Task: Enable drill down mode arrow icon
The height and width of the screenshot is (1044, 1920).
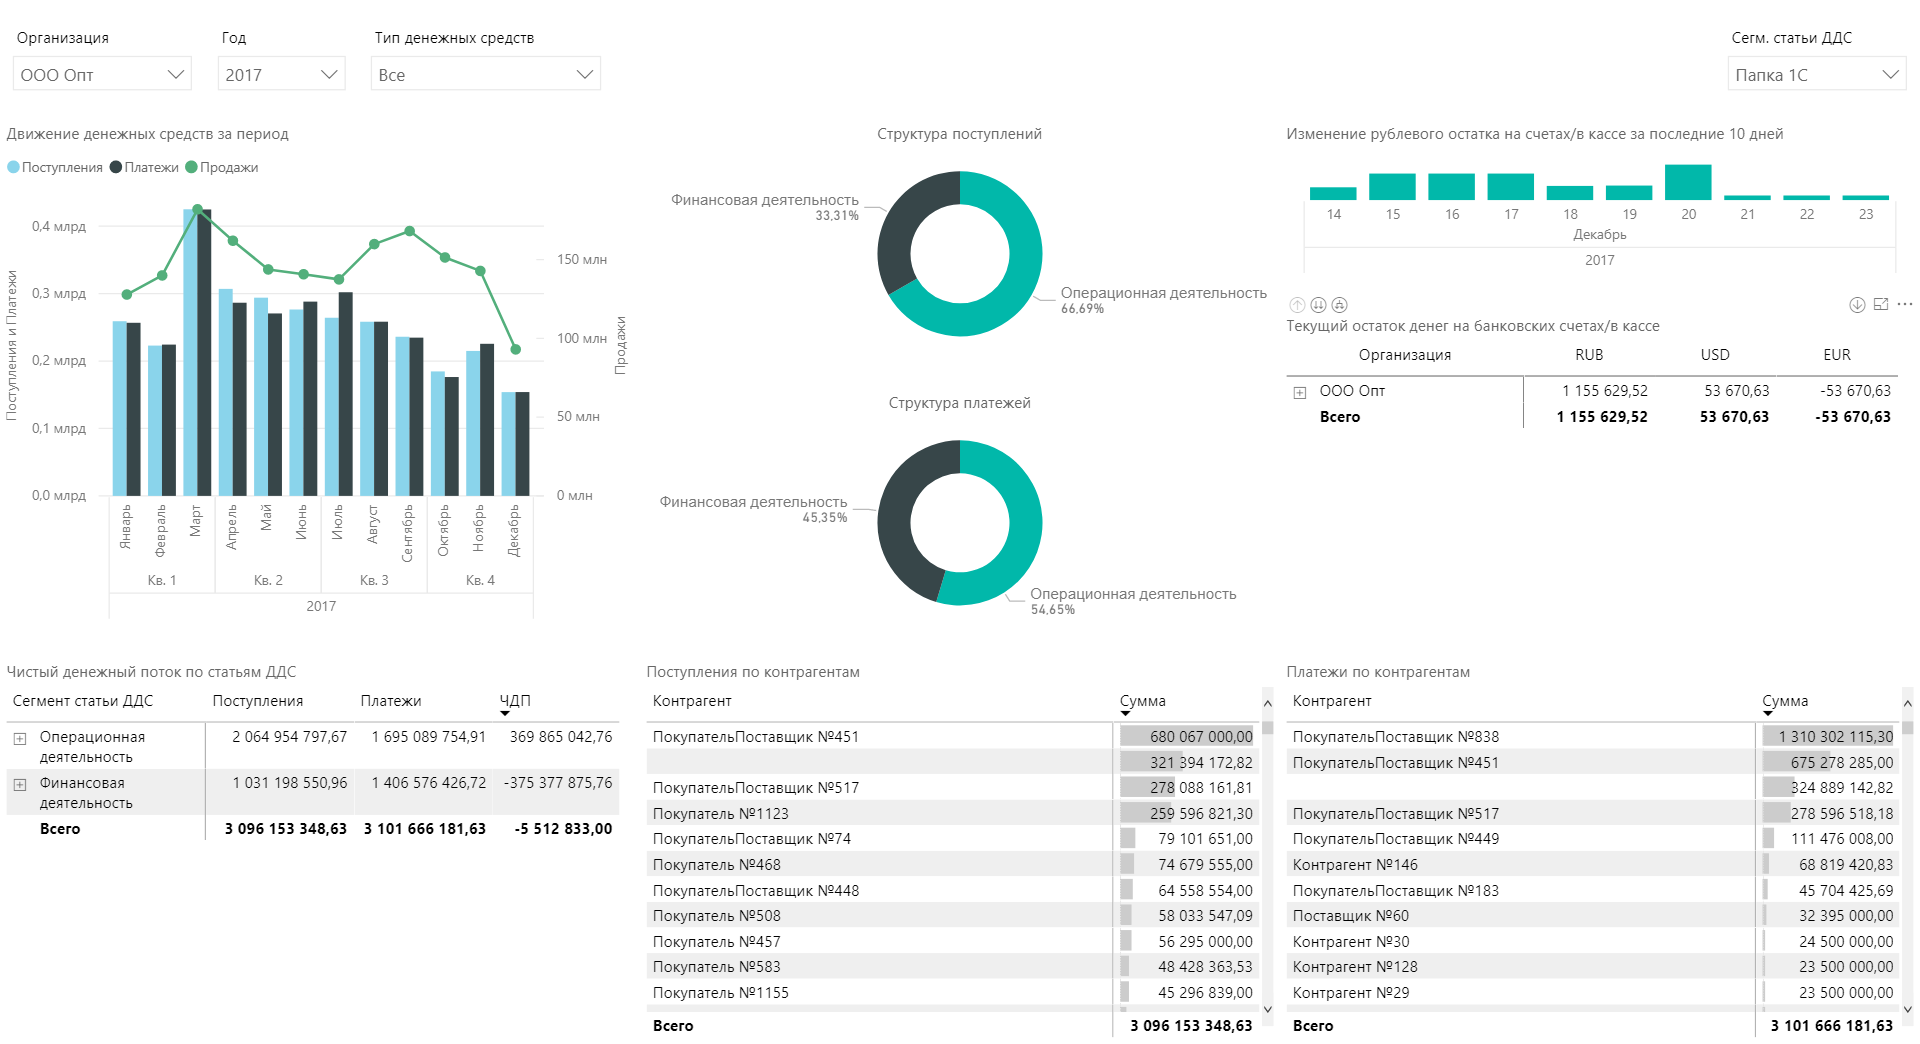Action: click(1857, 305)
